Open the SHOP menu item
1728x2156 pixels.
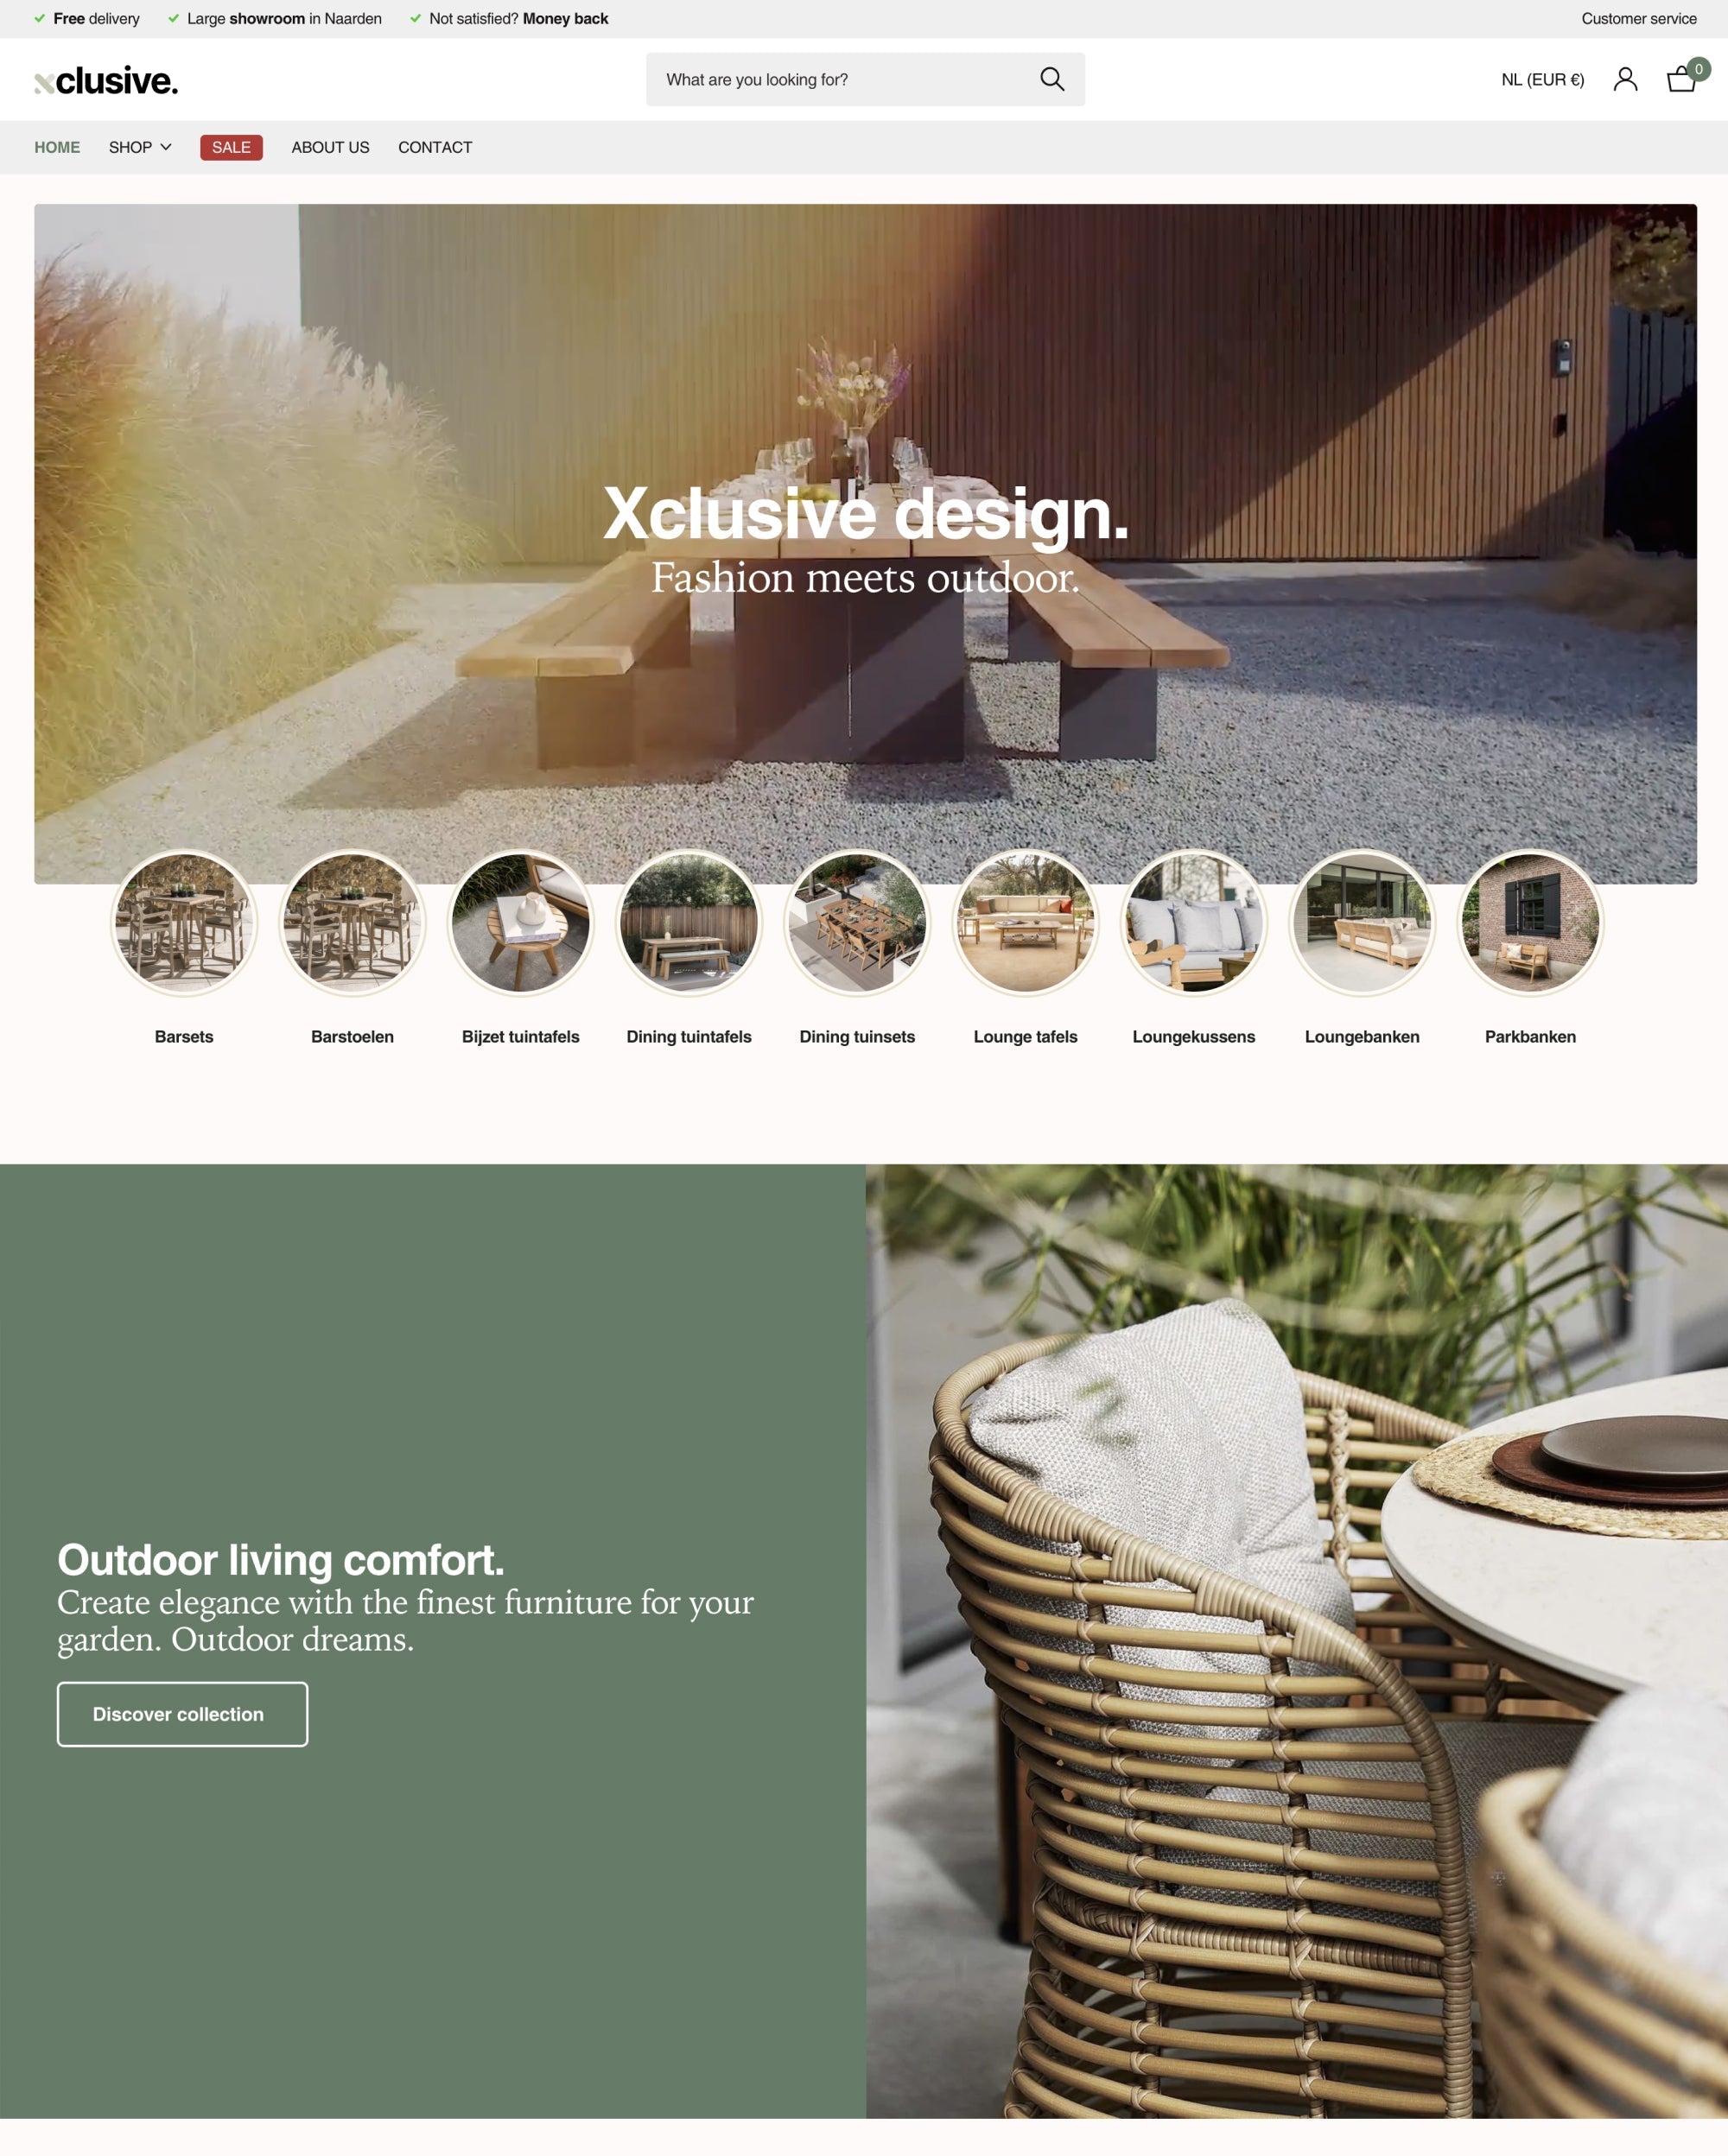pyautogui.click(x=139, y=148)
